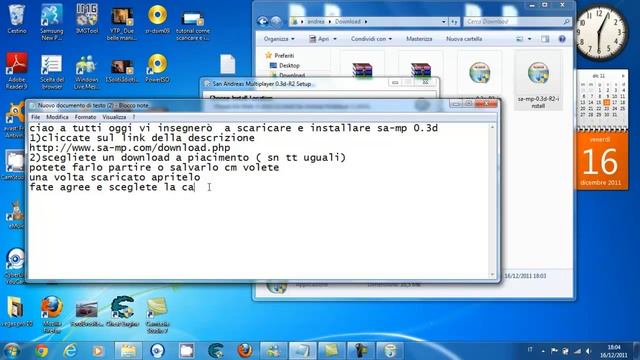Open the Apri dropdown arrow in Explorer
This screenshot has height=360, width=640.
pos(335,39)
